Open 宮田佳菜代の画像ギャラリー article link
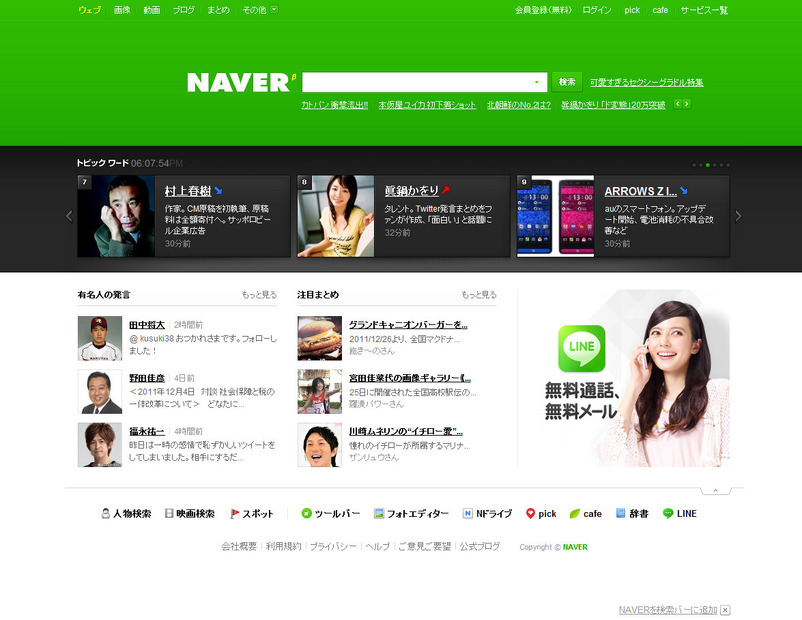 point(410,378)
